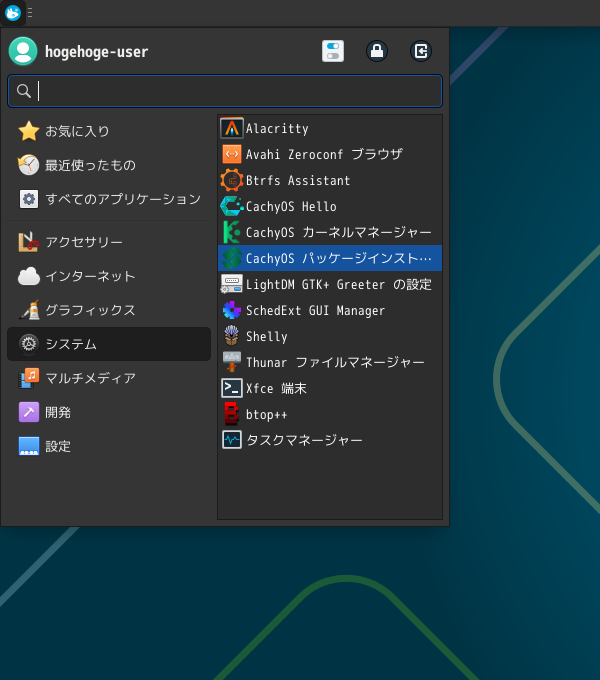Open the お気に入り favorites label
The width and height of the screenshot is (600, 680).
pyautogui.click(x=78, y=131)
